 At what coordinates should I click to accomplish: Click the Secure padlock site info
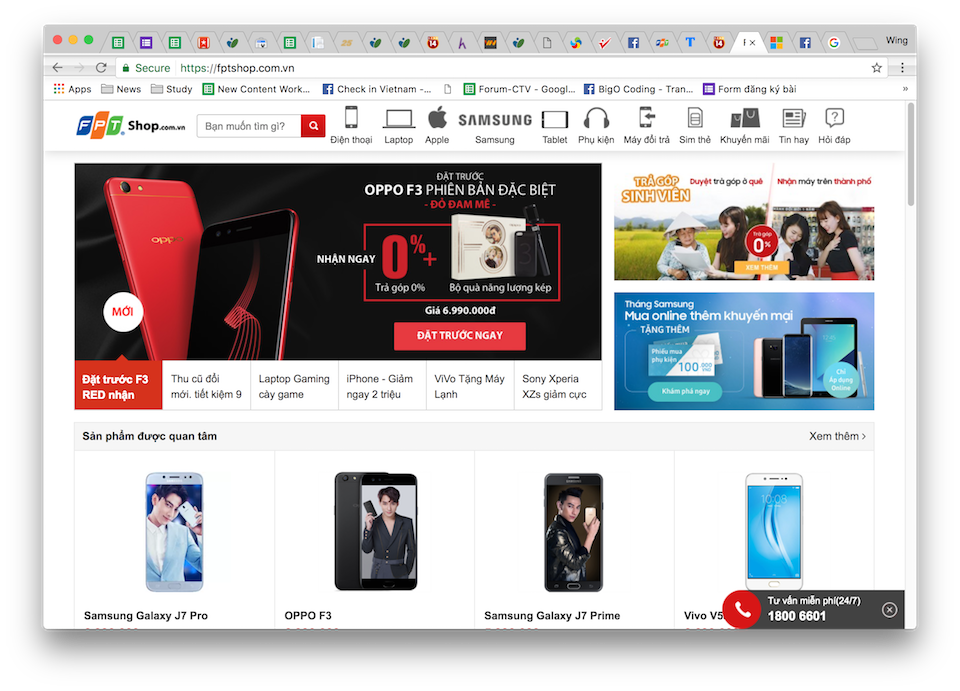point(146,68)
